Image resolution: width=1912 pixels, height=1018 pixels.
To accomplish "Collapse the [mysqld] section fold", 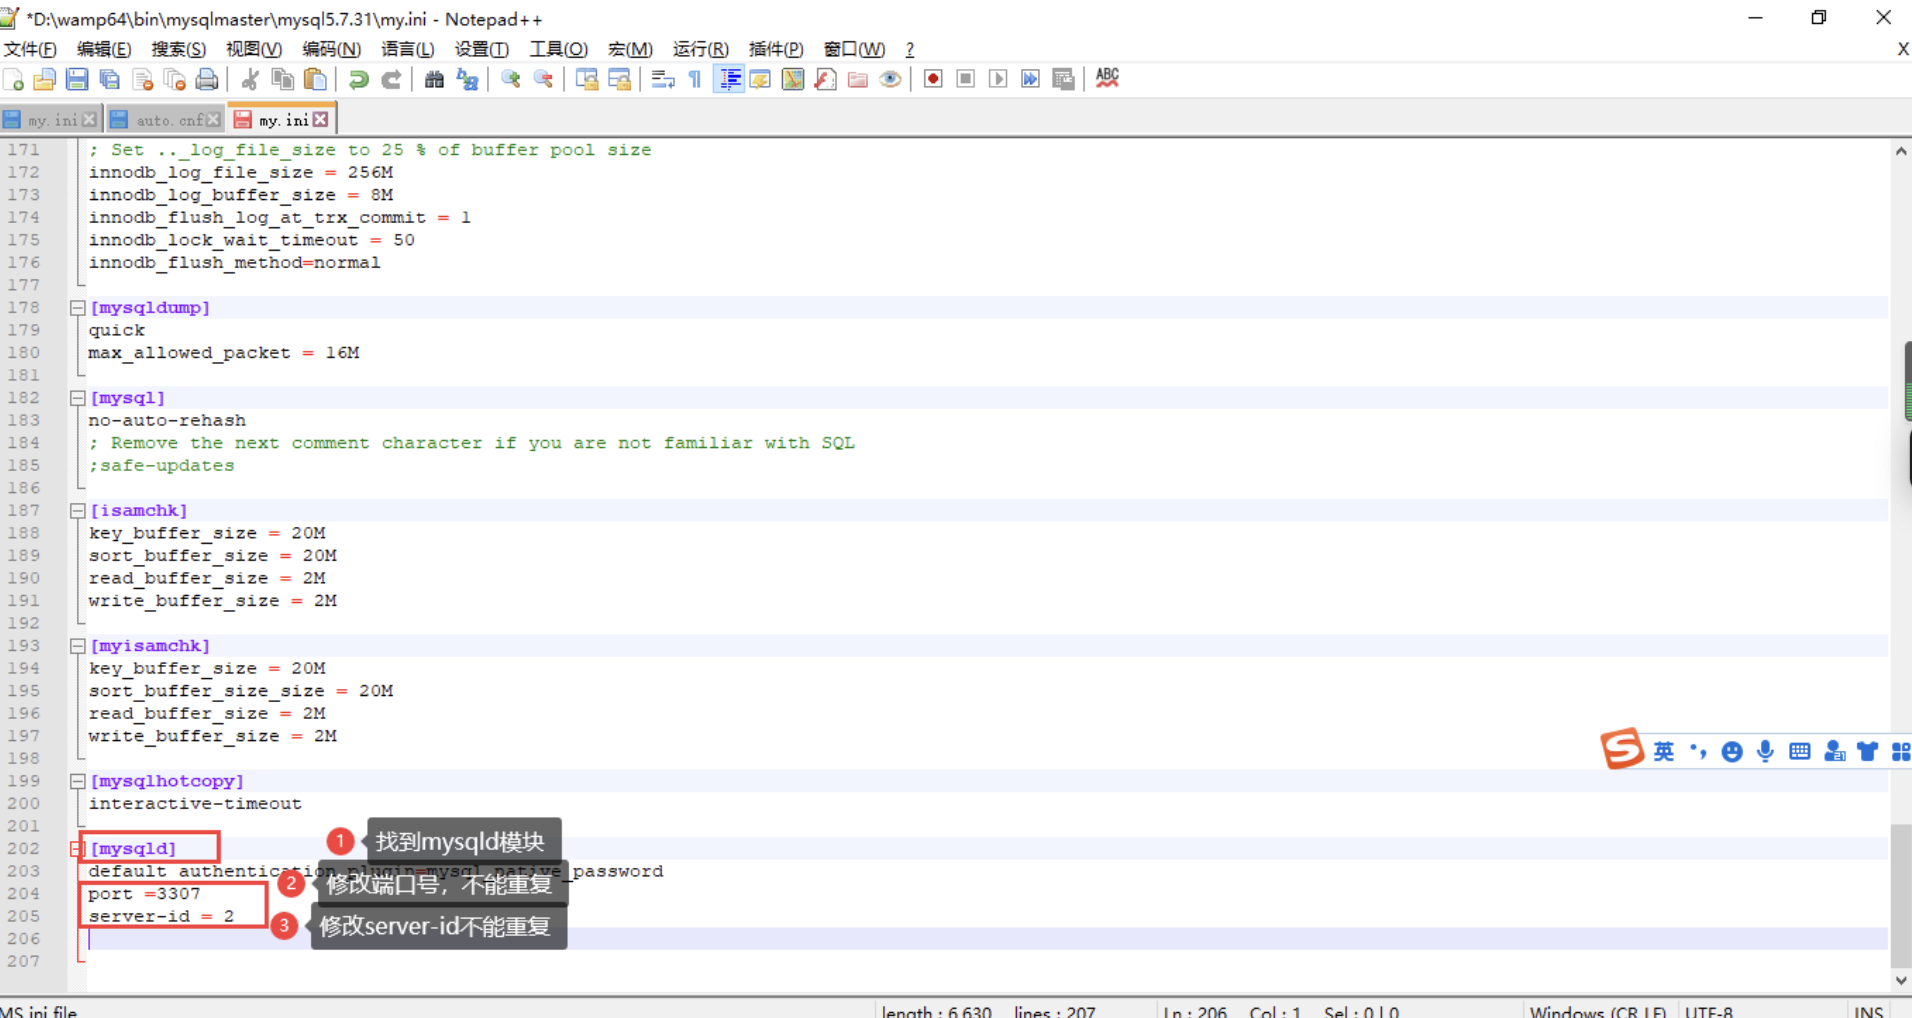I will [x=77, y=849].
